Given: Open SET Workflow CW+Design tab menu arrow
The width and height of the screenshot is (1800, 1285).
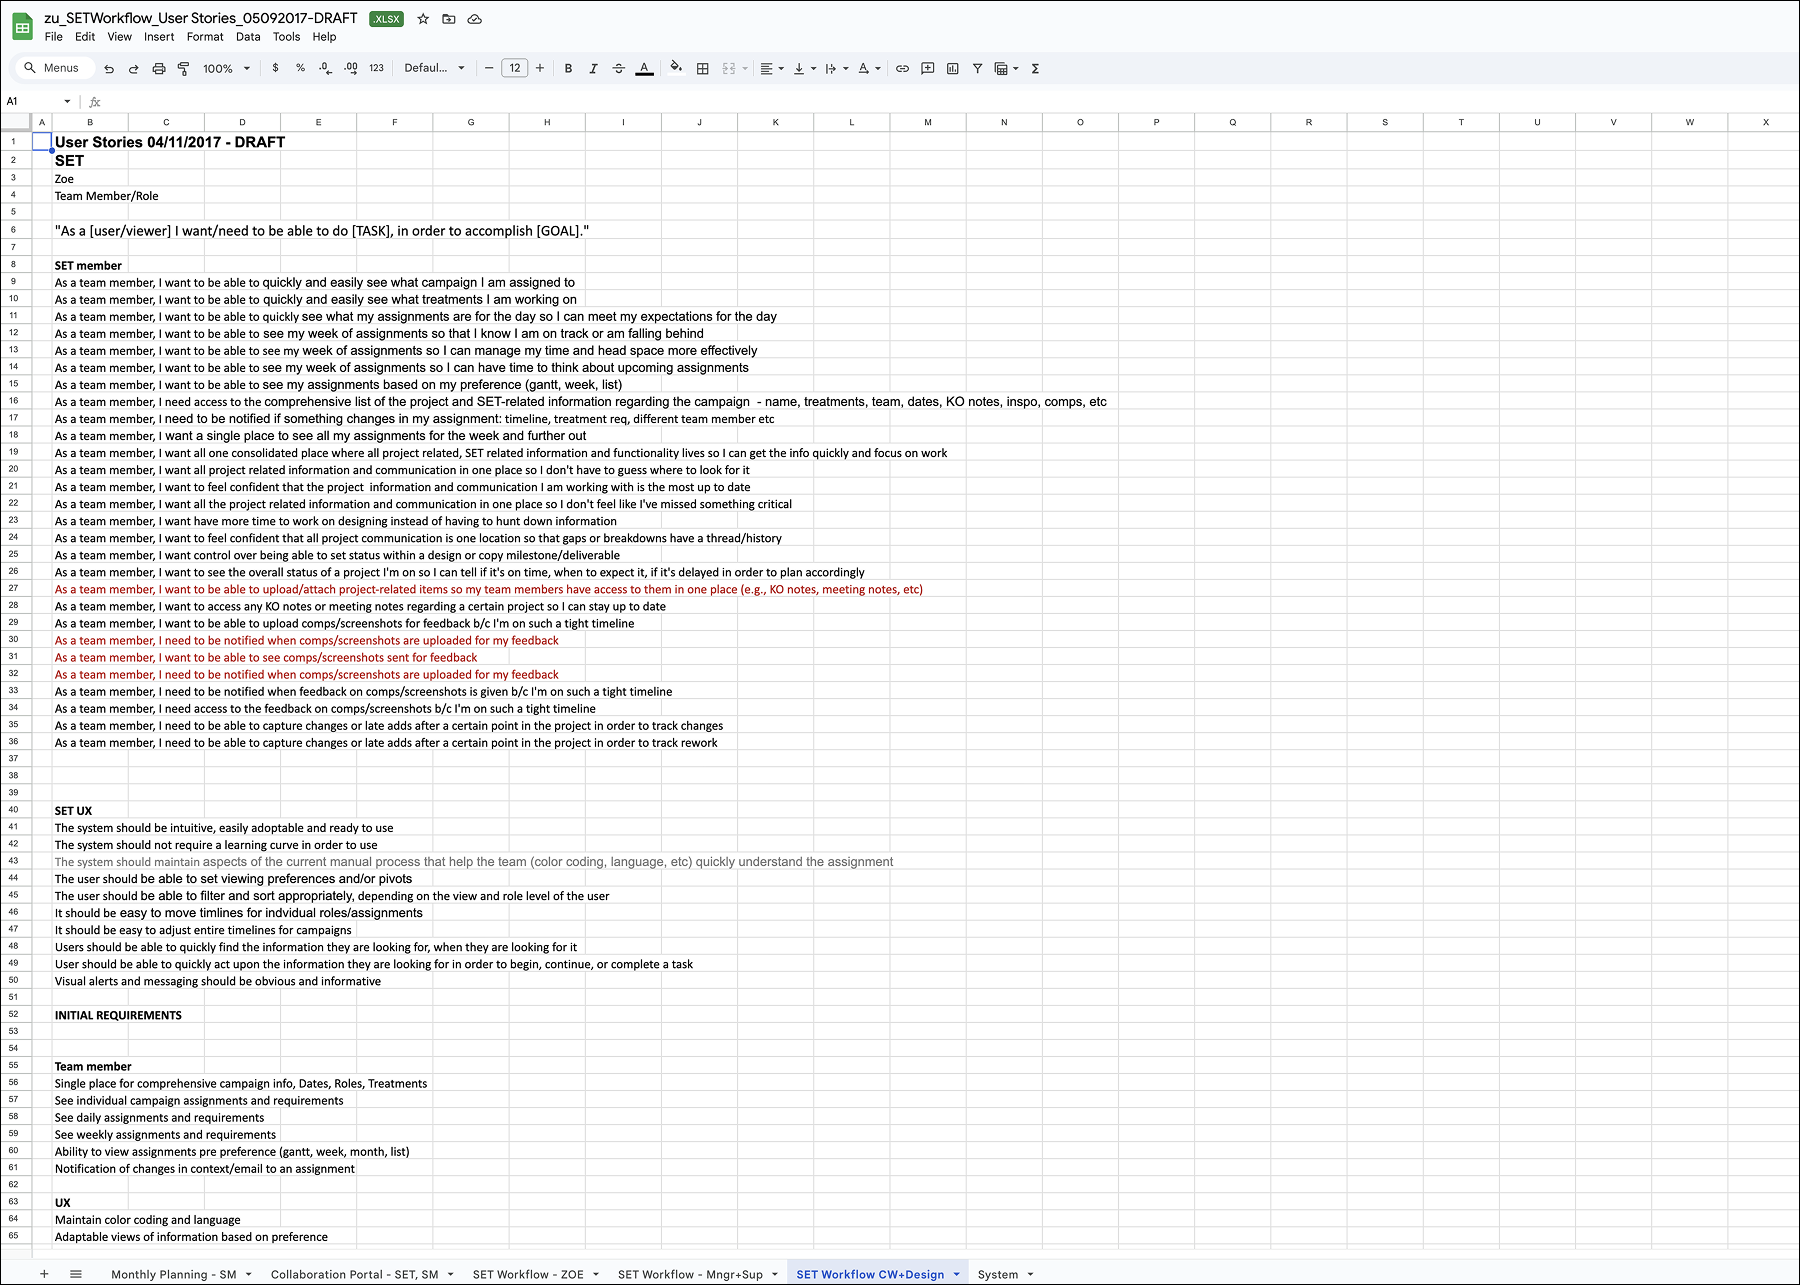Looking at the screenshot, I should 957,1274.
